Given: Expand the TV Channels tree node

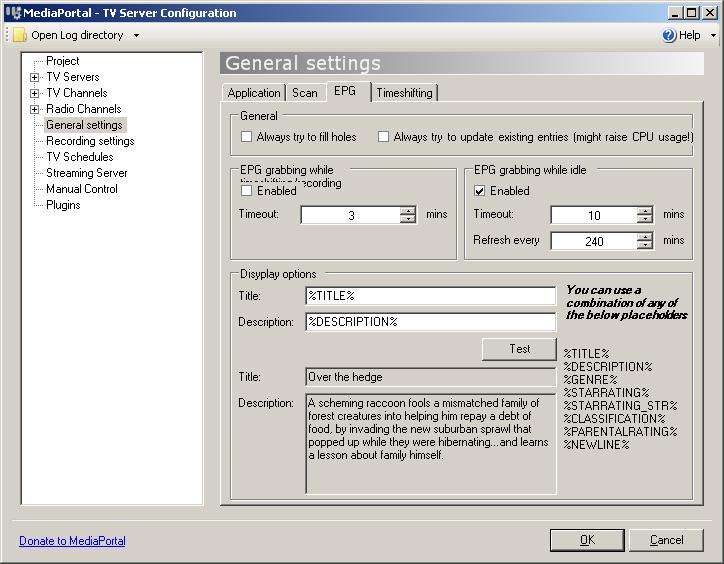Looking at the screenshot, I should (x=35, y=93).
